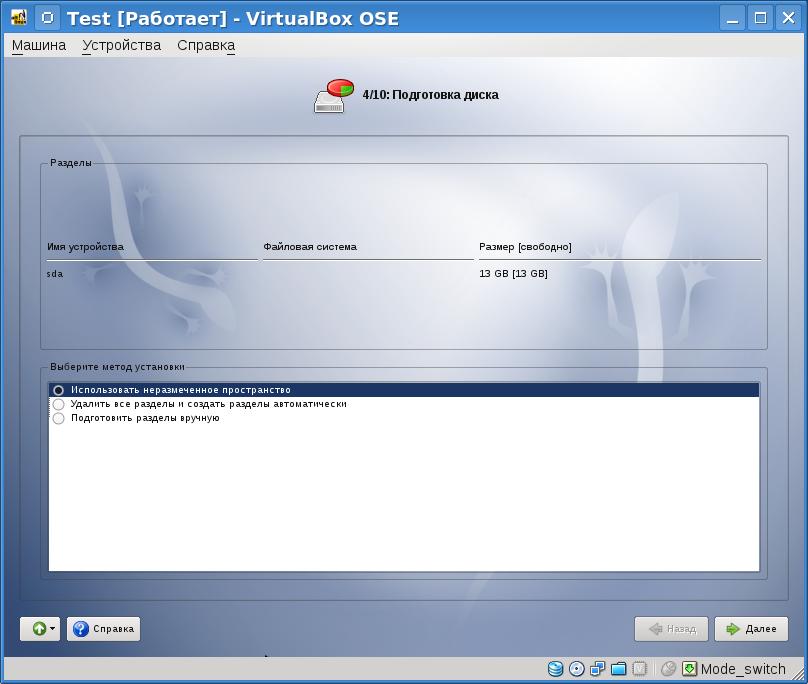
Task: Click the Справка help button at bottom
Action: 103,629
